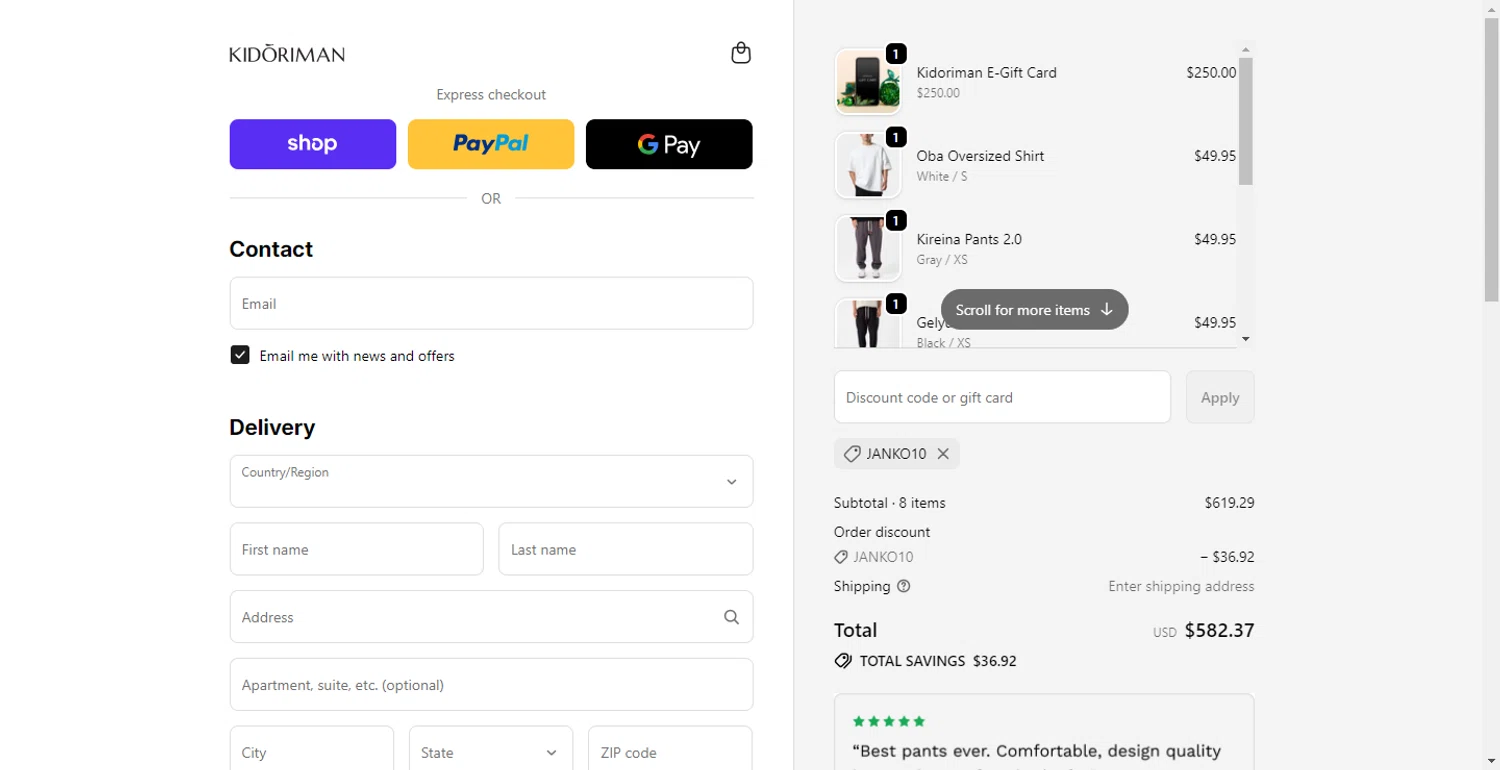Click the quantity badge on the gift card

click(896, 54)
